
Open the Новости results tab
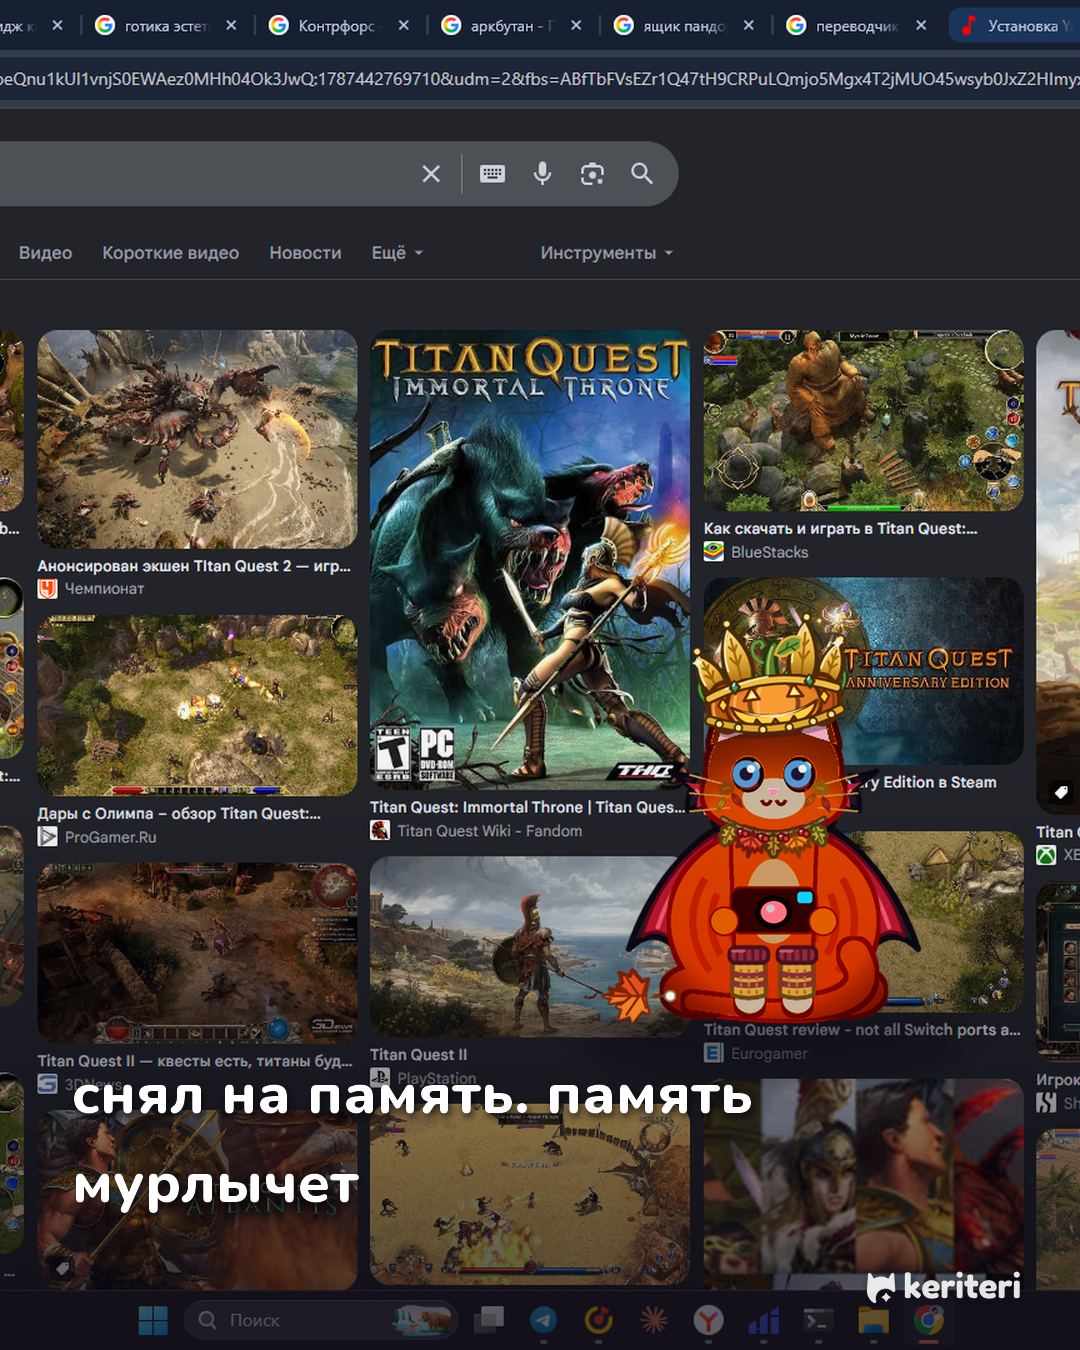tap(305, 253)
